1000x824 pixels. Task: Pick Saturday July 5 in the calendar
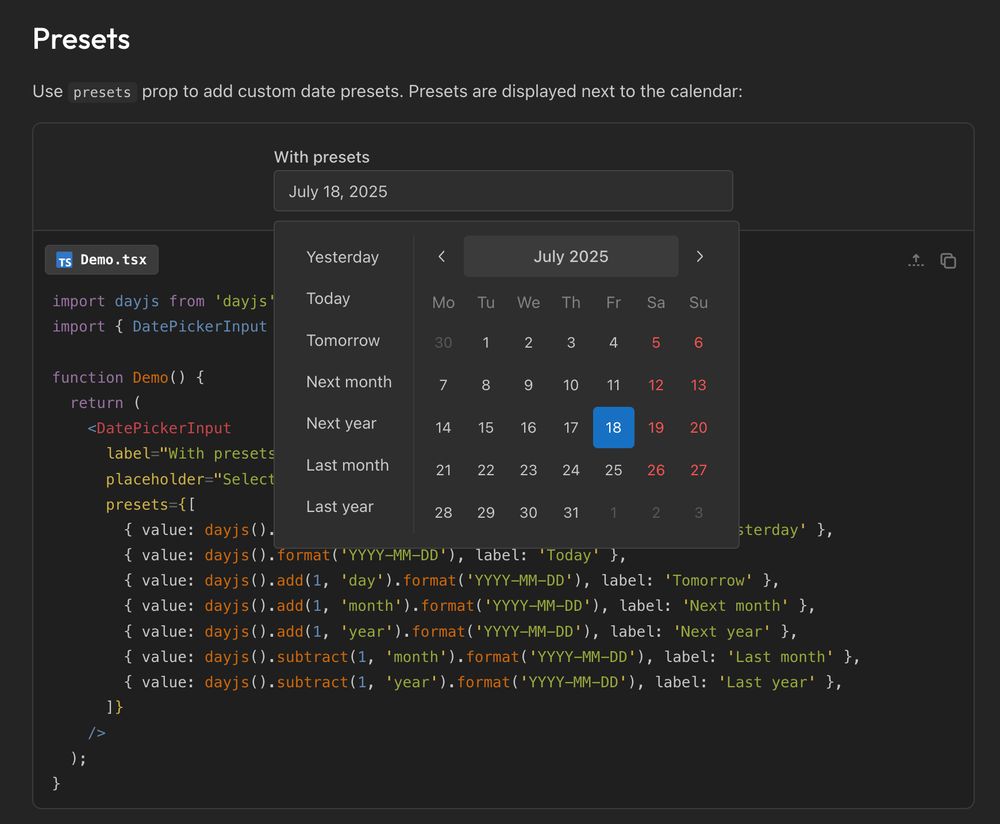[656, 342]
